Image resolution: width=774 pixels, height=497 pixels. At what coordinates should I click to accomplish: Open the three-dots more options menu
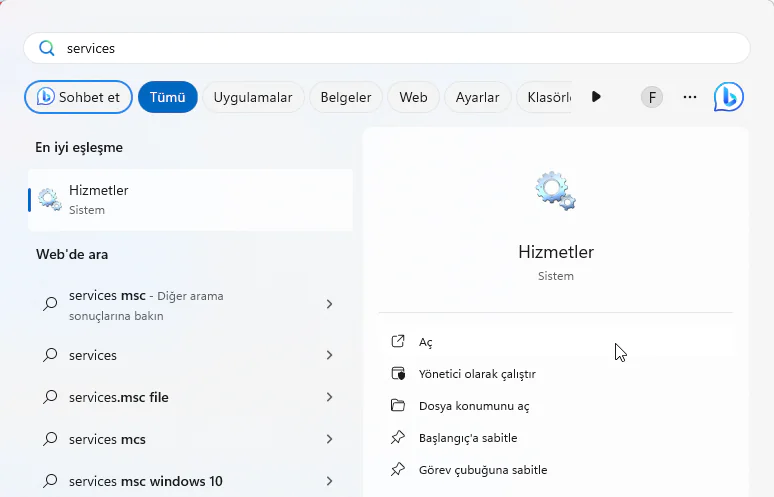(690, 97)
